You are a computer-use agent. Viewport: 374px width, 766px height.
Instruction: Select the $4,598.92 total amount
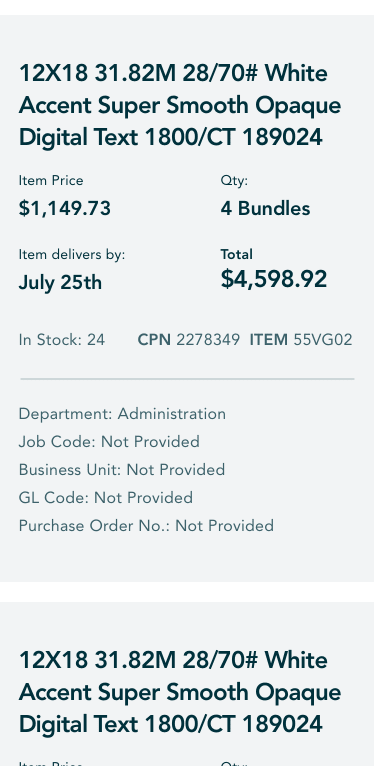pyautogui.click(x=274, y=279)
